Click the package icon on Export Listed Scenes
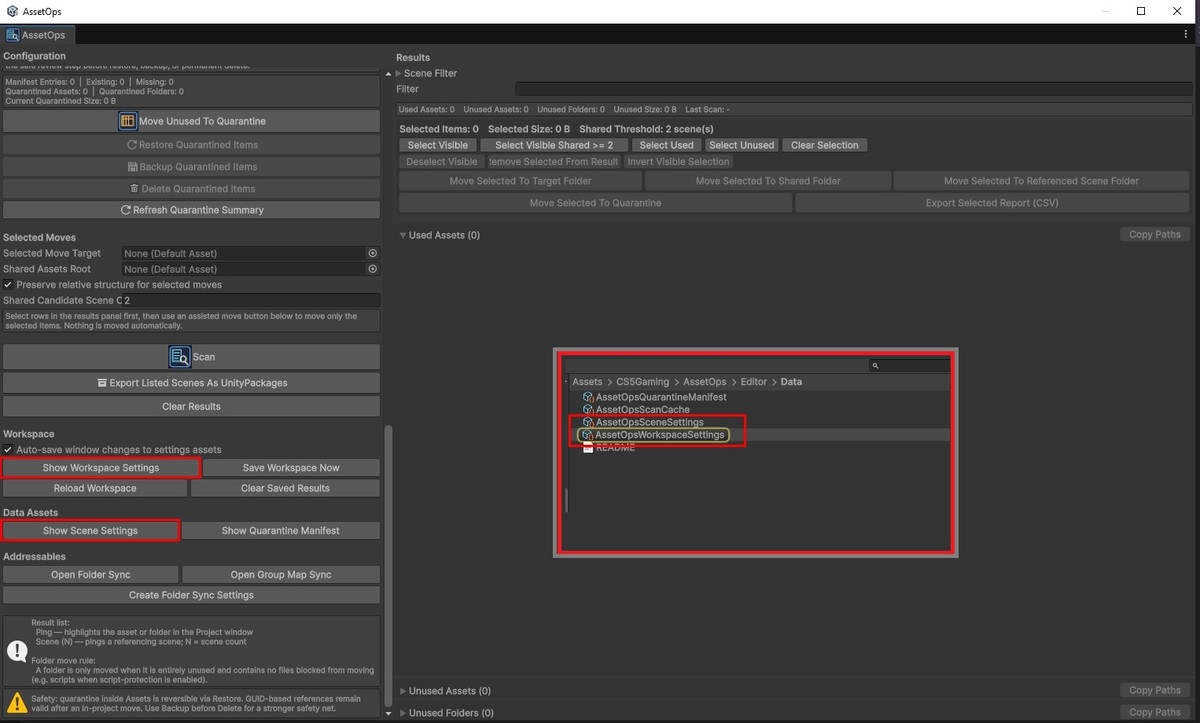This screenshot has height=723, width=1200. pos(102,383)
